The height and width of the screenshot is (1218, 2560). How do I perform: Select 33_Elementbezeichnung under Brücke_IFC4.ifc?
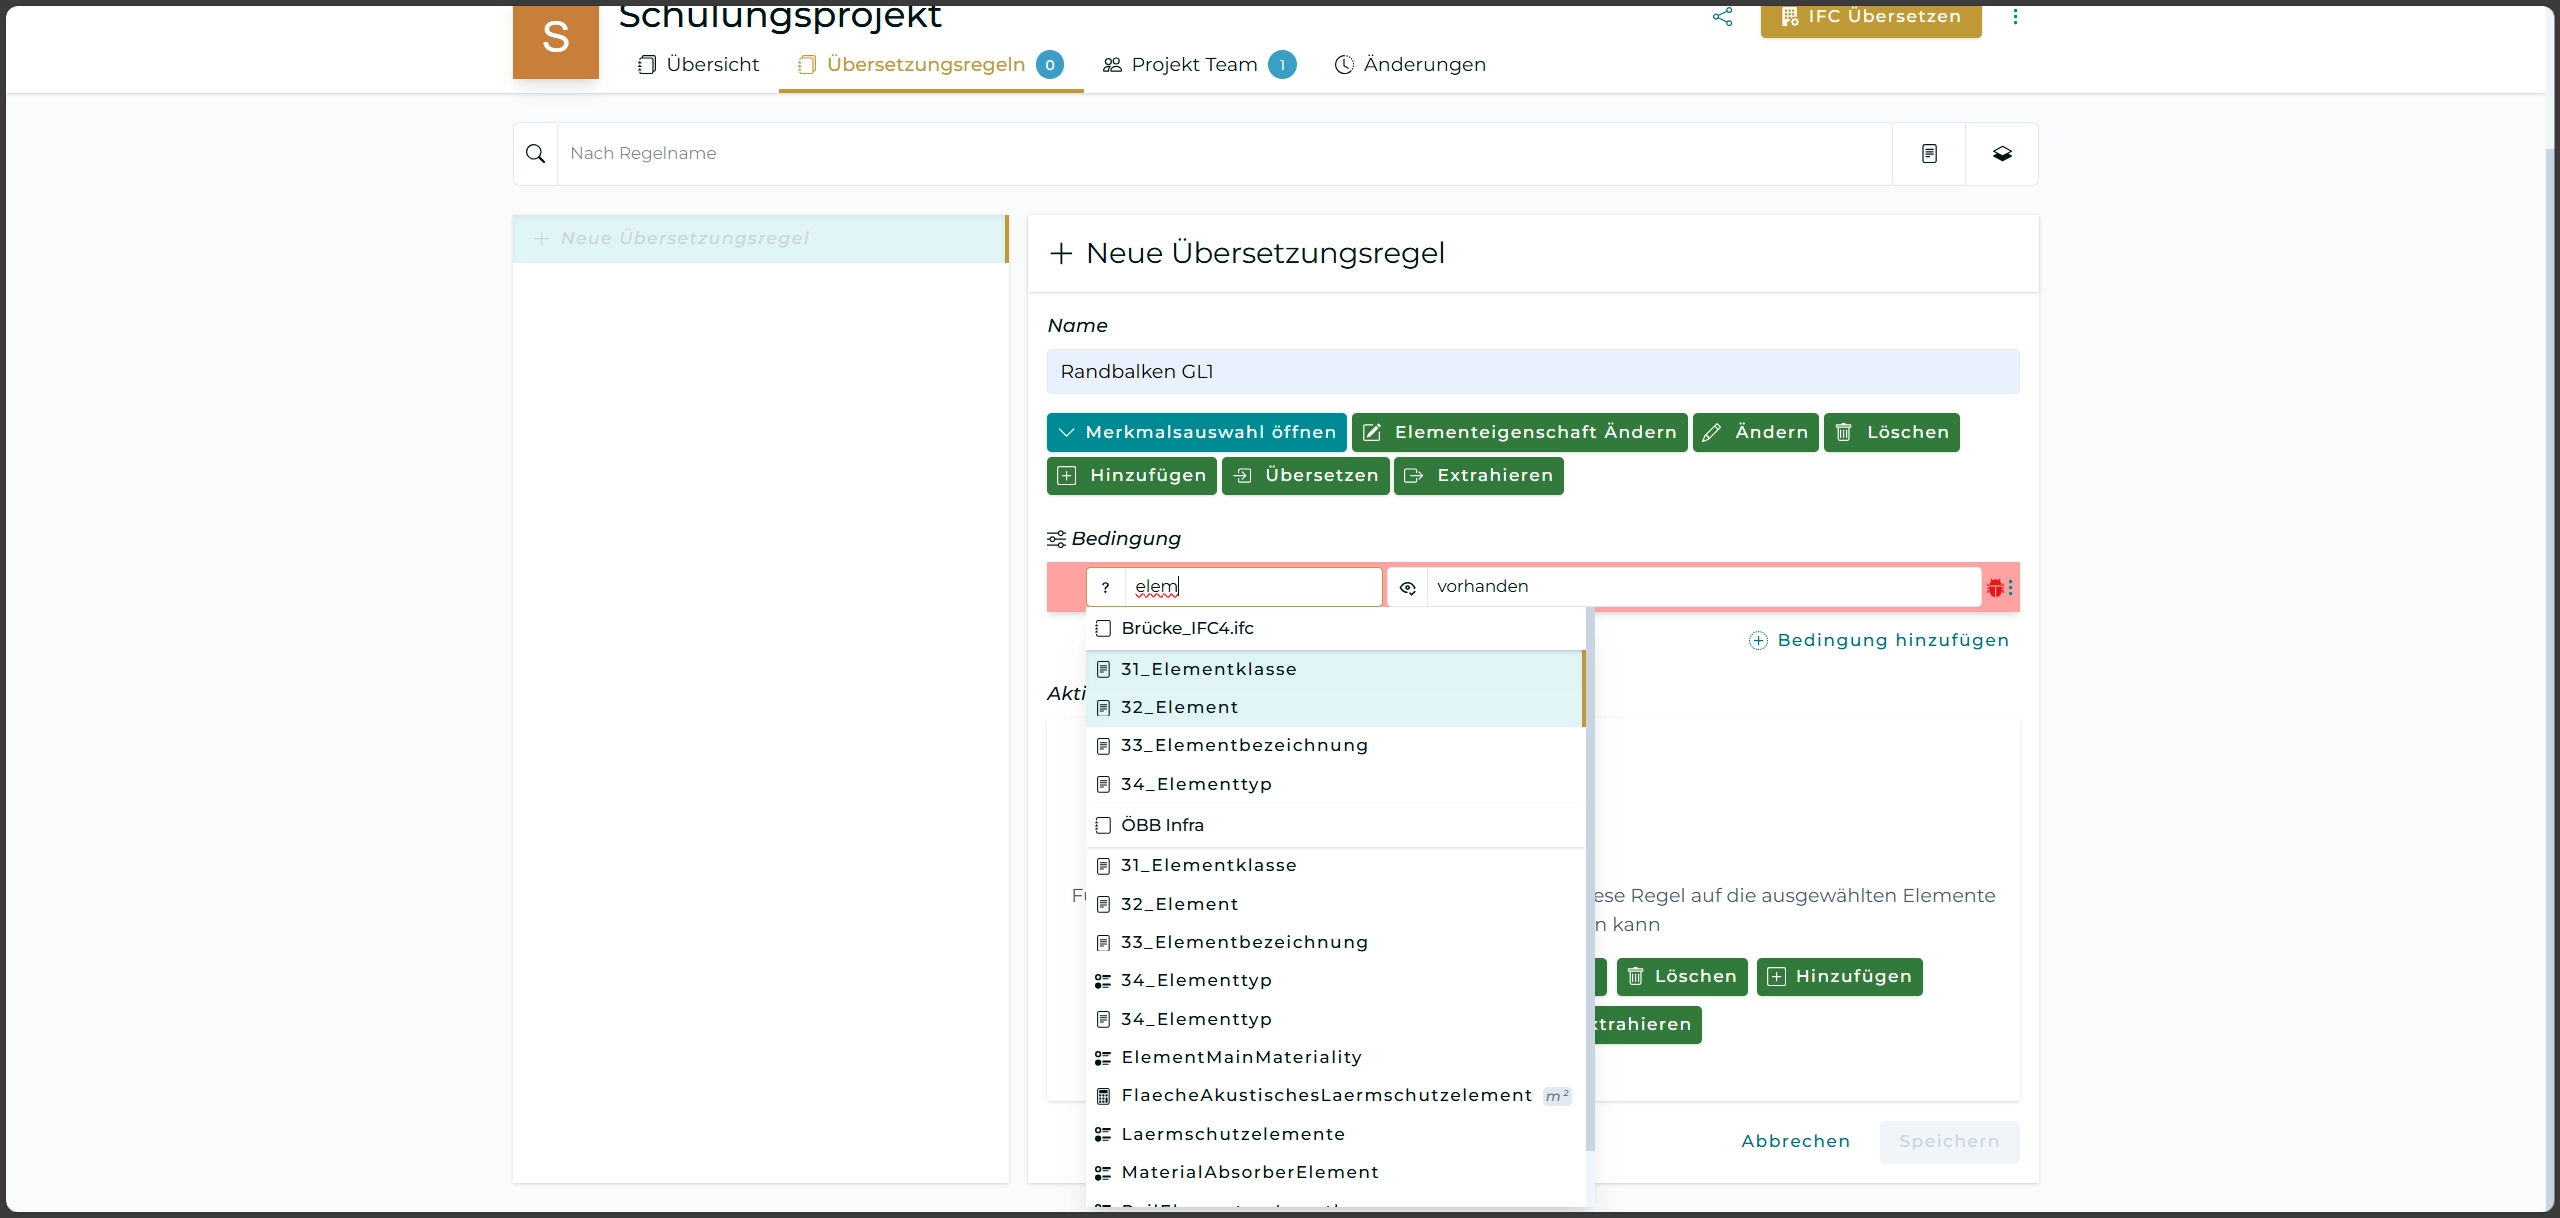pos(1244,746)
